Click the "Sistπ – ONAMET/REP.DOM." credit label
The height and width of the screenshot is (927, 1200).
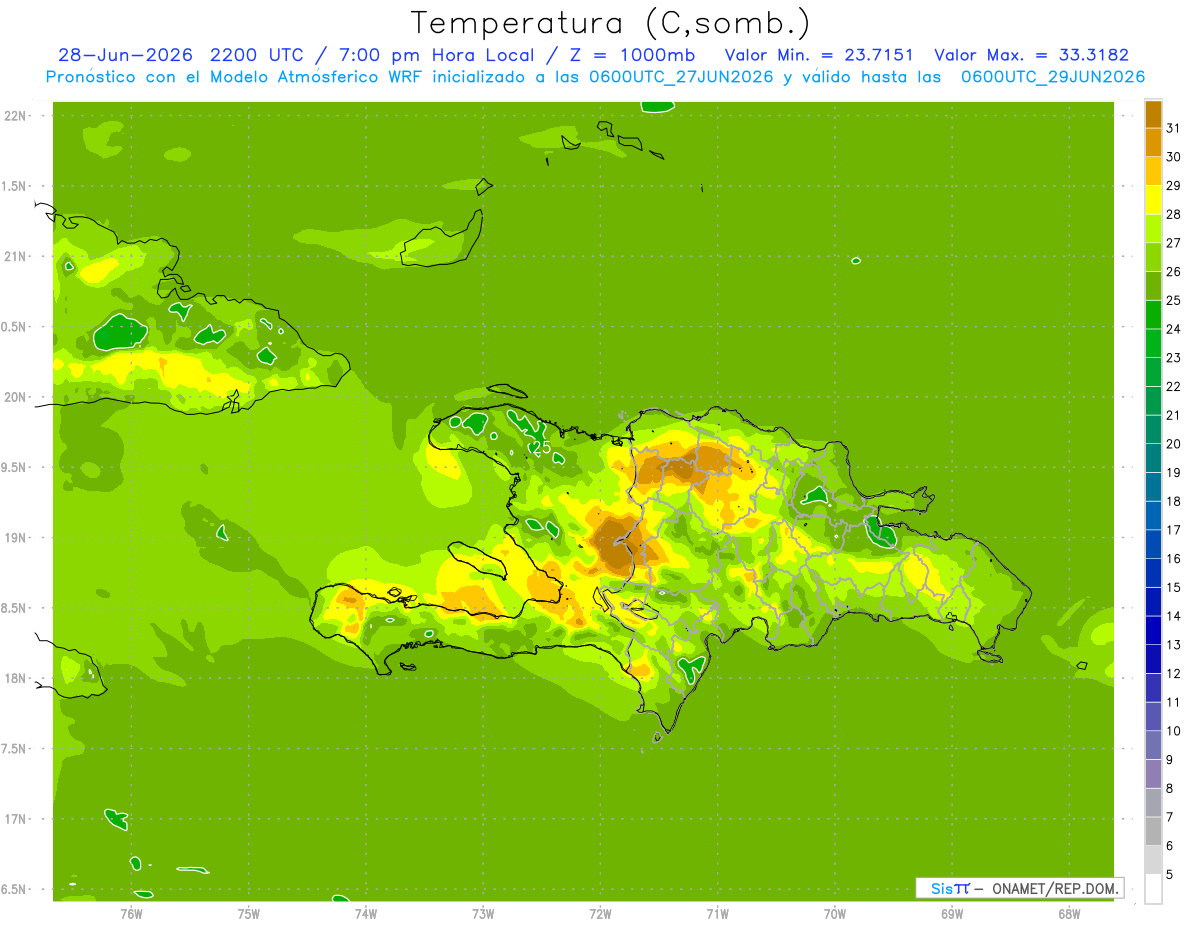click(1020, 888)
